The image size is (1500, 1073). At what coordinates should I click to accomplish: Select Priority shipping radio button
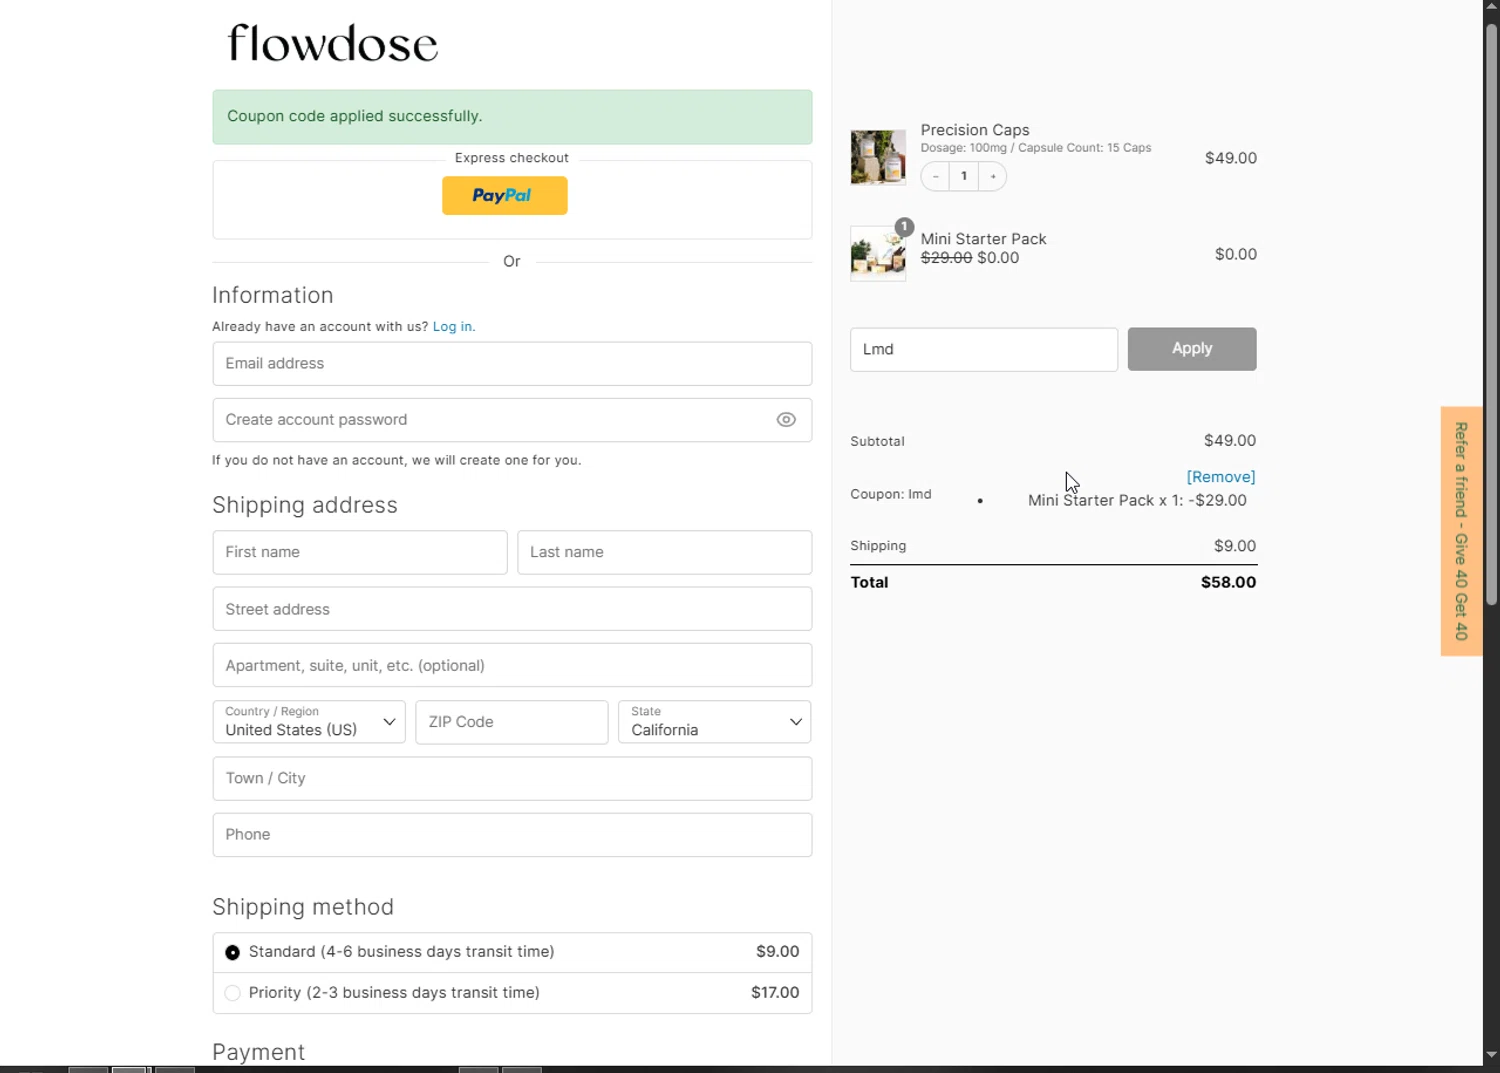coord(232,993)
